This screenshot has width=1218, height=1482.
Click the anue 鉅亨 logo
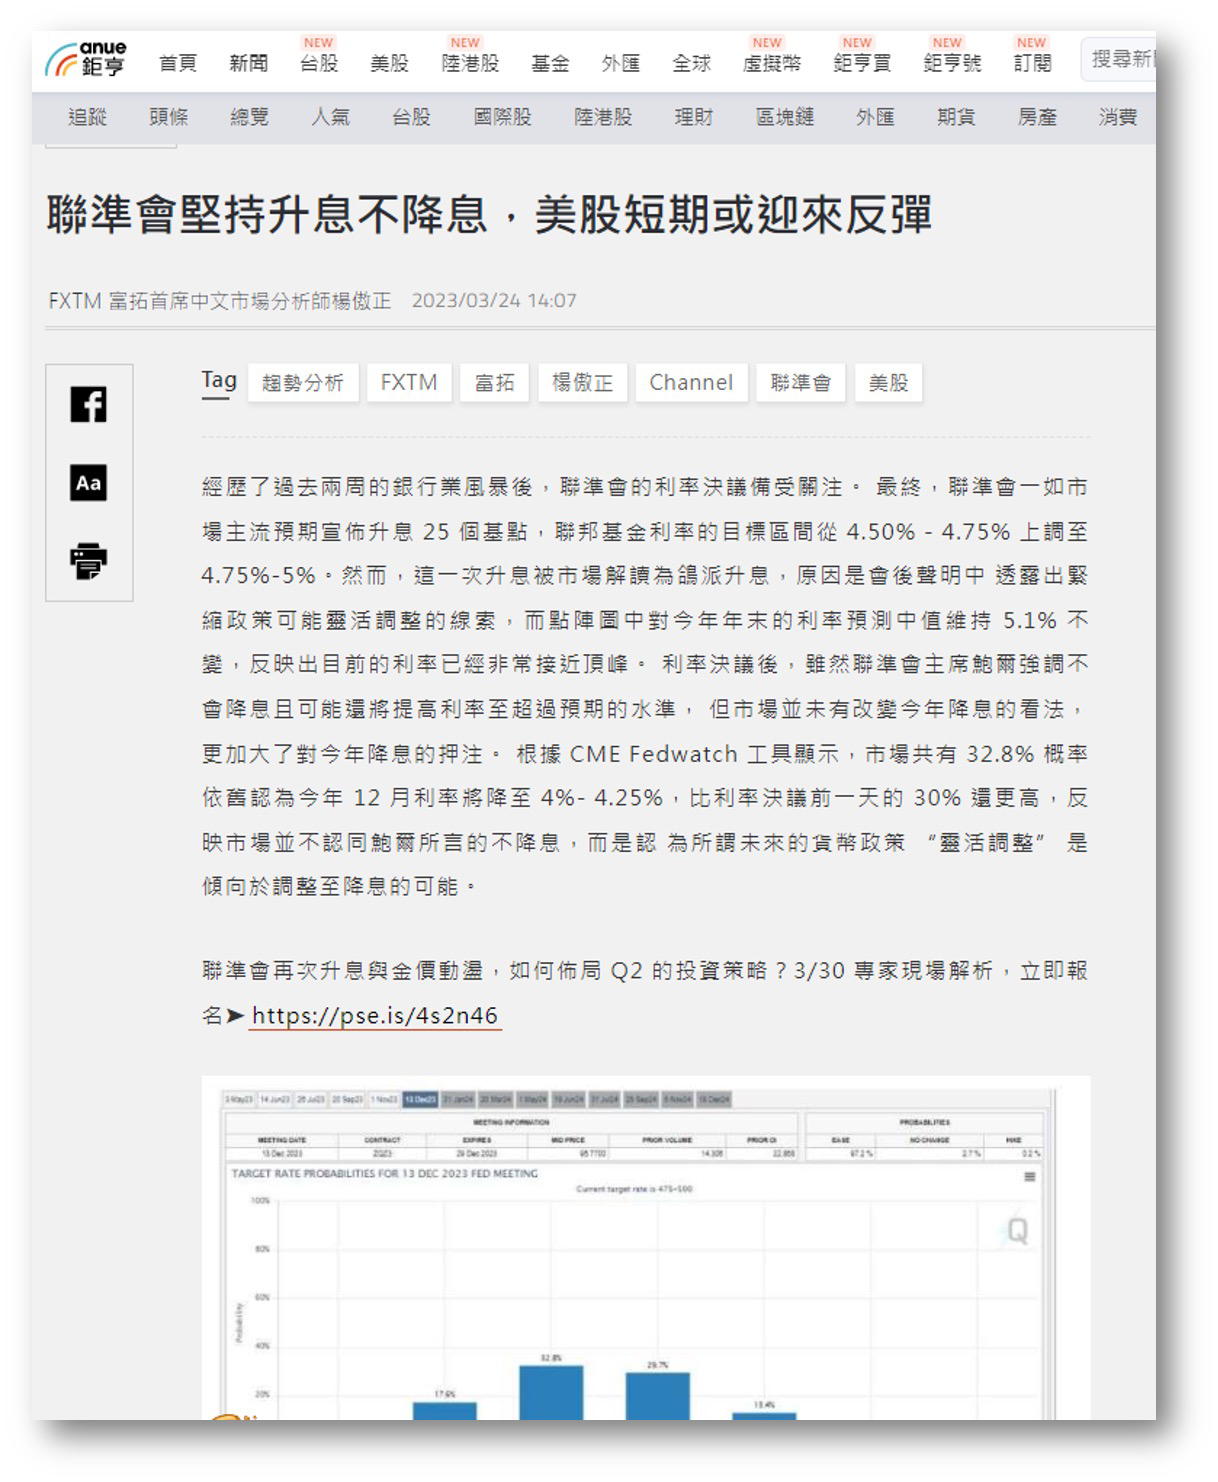click(87, 60)
